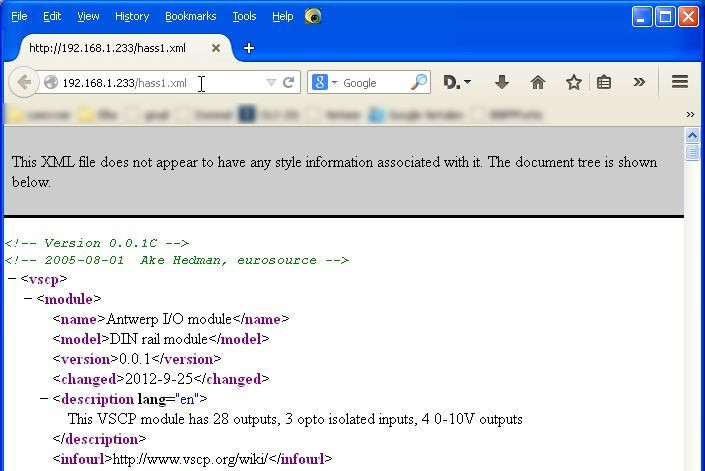
Task: Open the History menu
Action: [131, 16]
